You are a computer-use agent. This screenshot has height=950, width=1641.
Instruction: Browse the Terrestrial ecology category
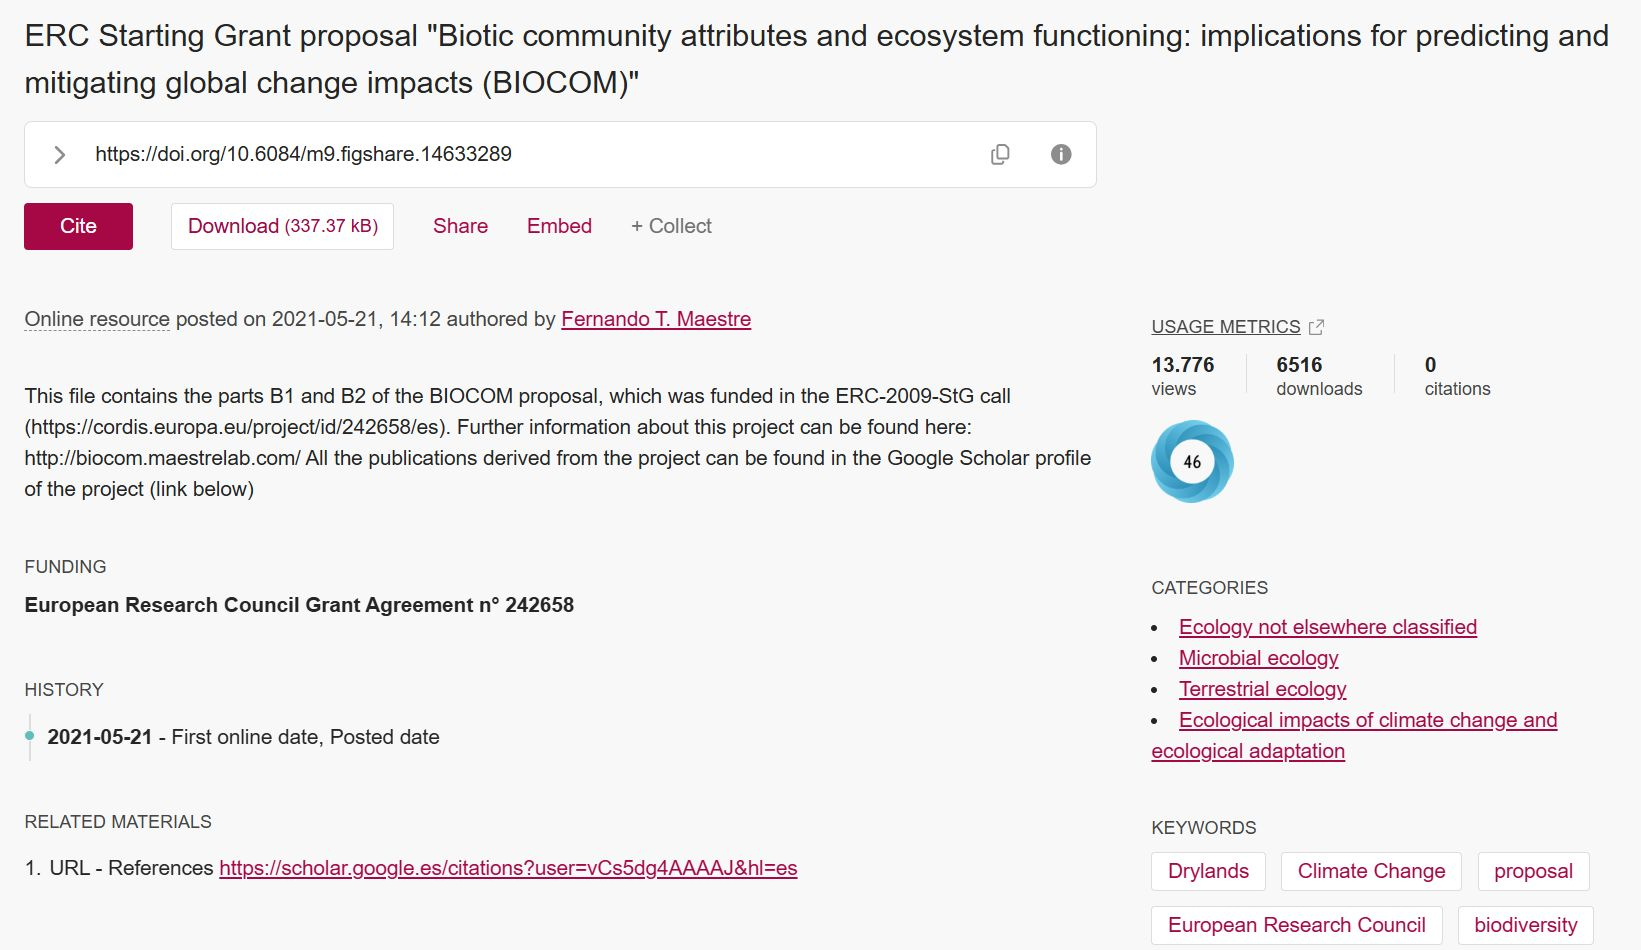pyautogui.click(x=1262, y=689)
